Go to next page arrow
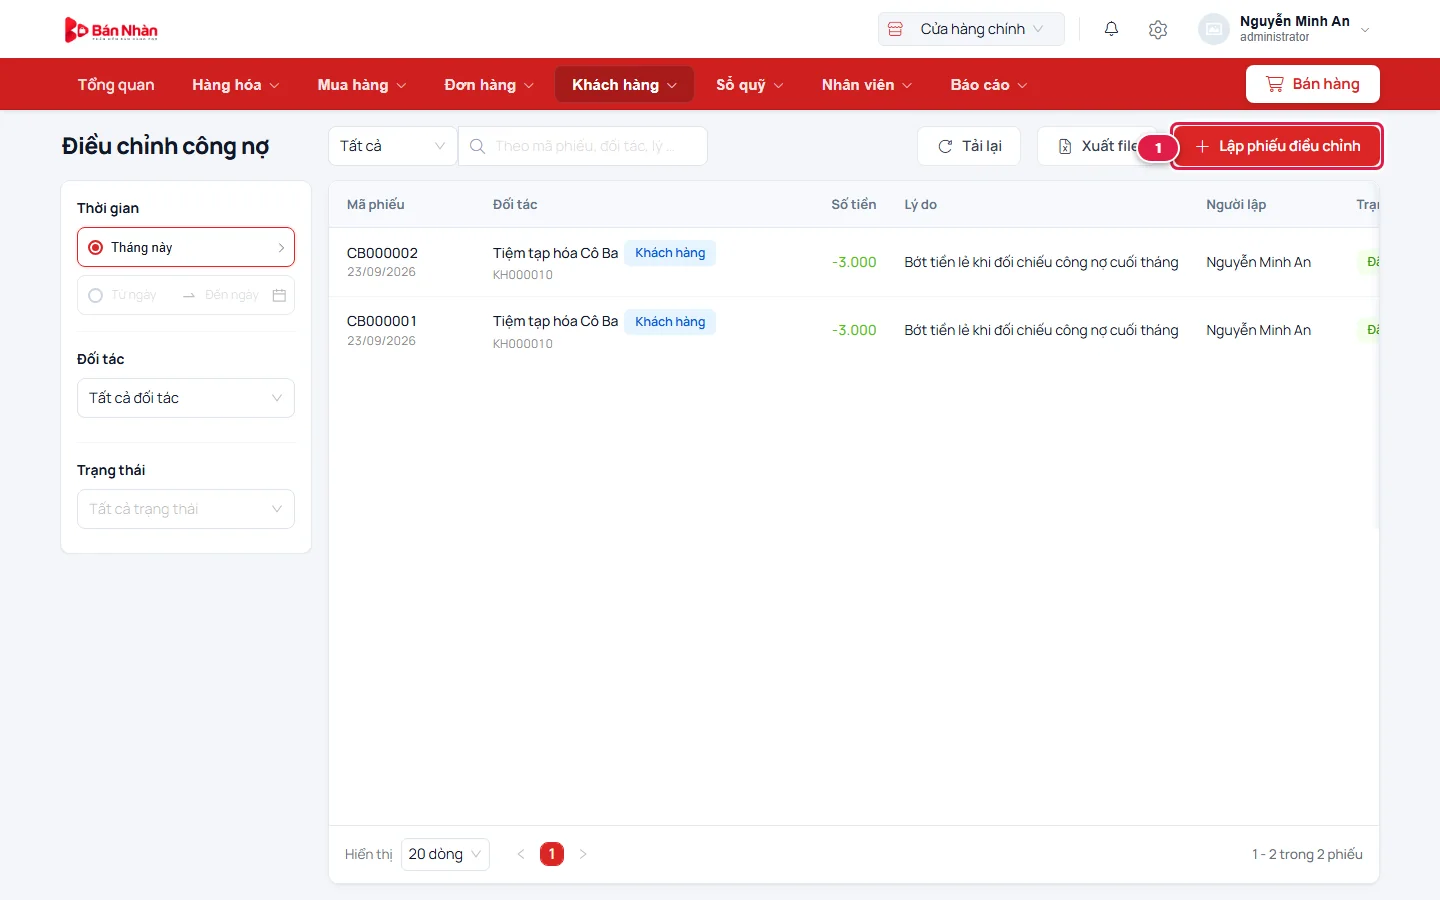 (x=583, y=854)
